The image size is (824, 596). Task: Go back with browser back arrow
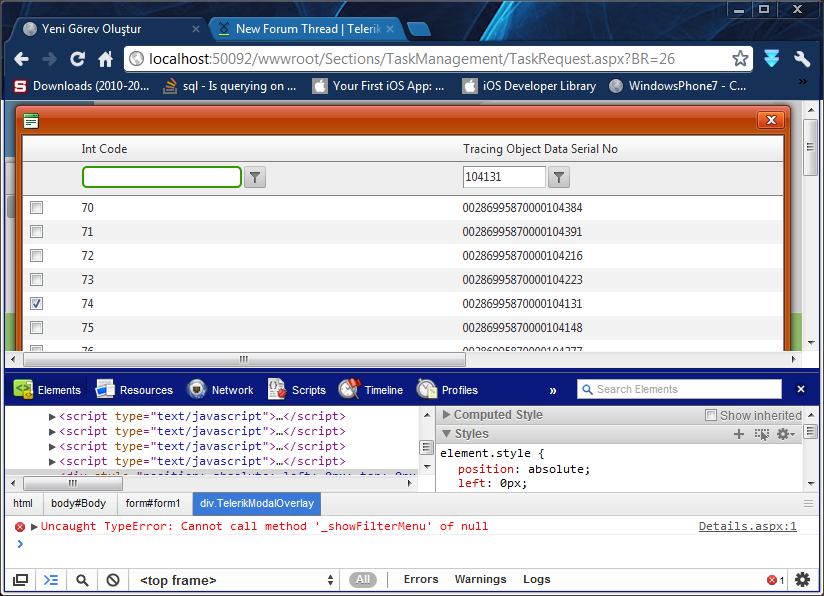[x=22, y=59]
